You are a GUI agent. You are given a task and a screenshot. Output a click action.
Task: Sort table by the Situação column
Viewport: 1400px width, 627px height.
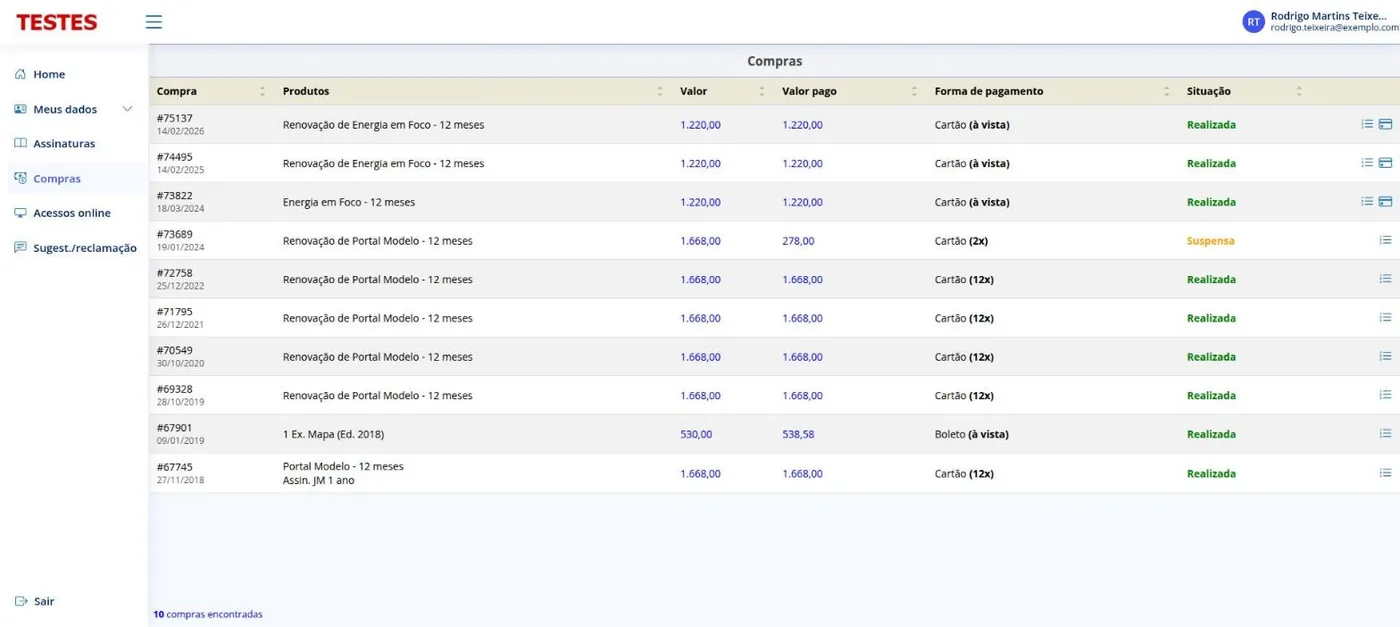coord(1299,91)
